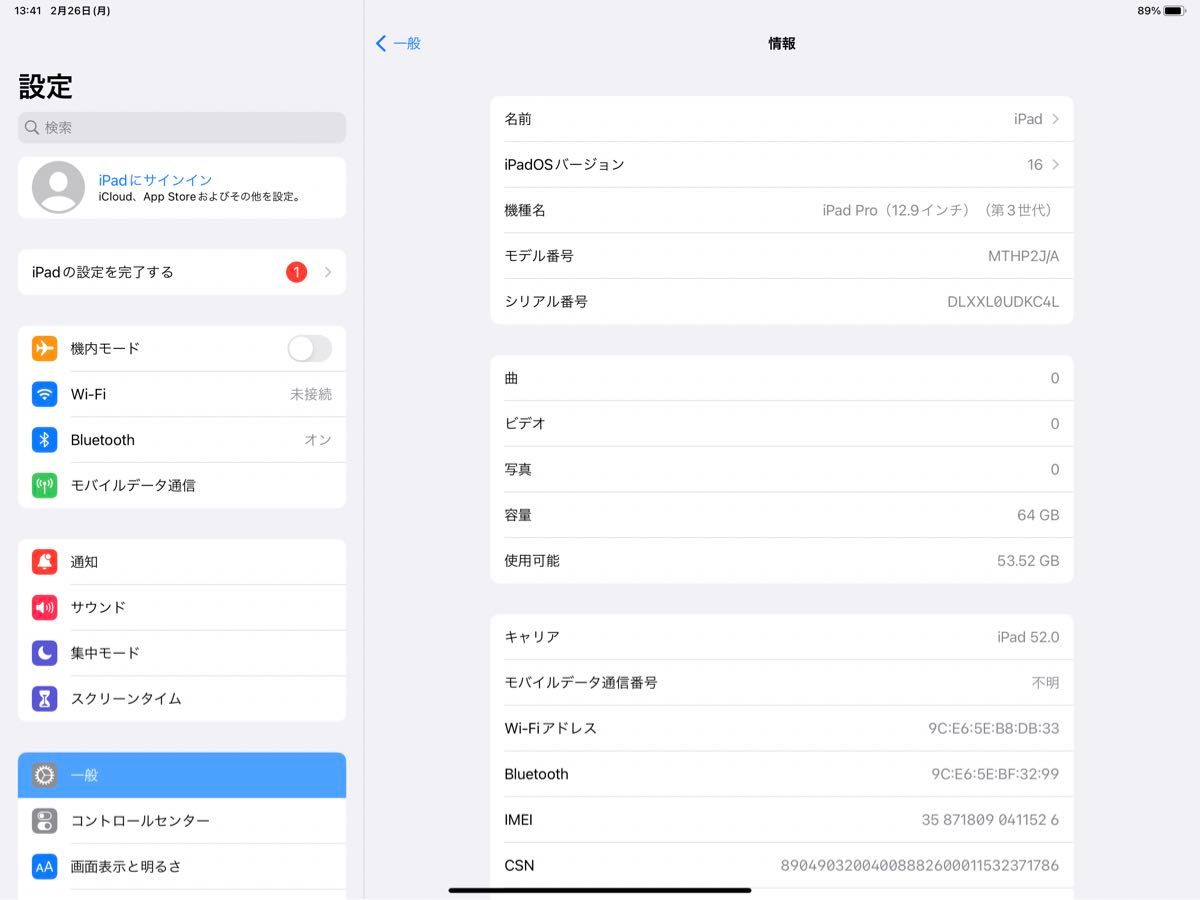Tap the Bluetooth address 9C:E6:5E:BF:32:99

(x=995, y=774)
